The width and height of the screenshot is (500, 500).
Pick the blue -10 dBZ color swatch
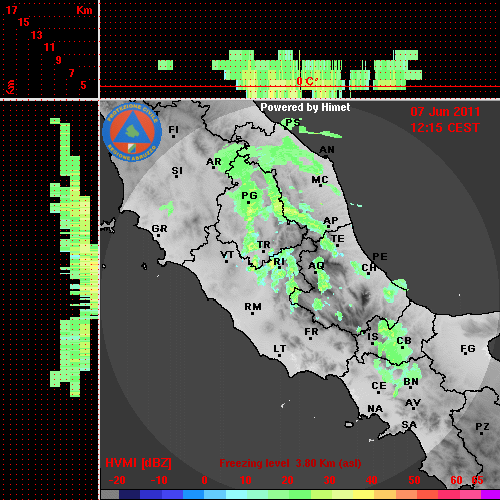[150, 495]
